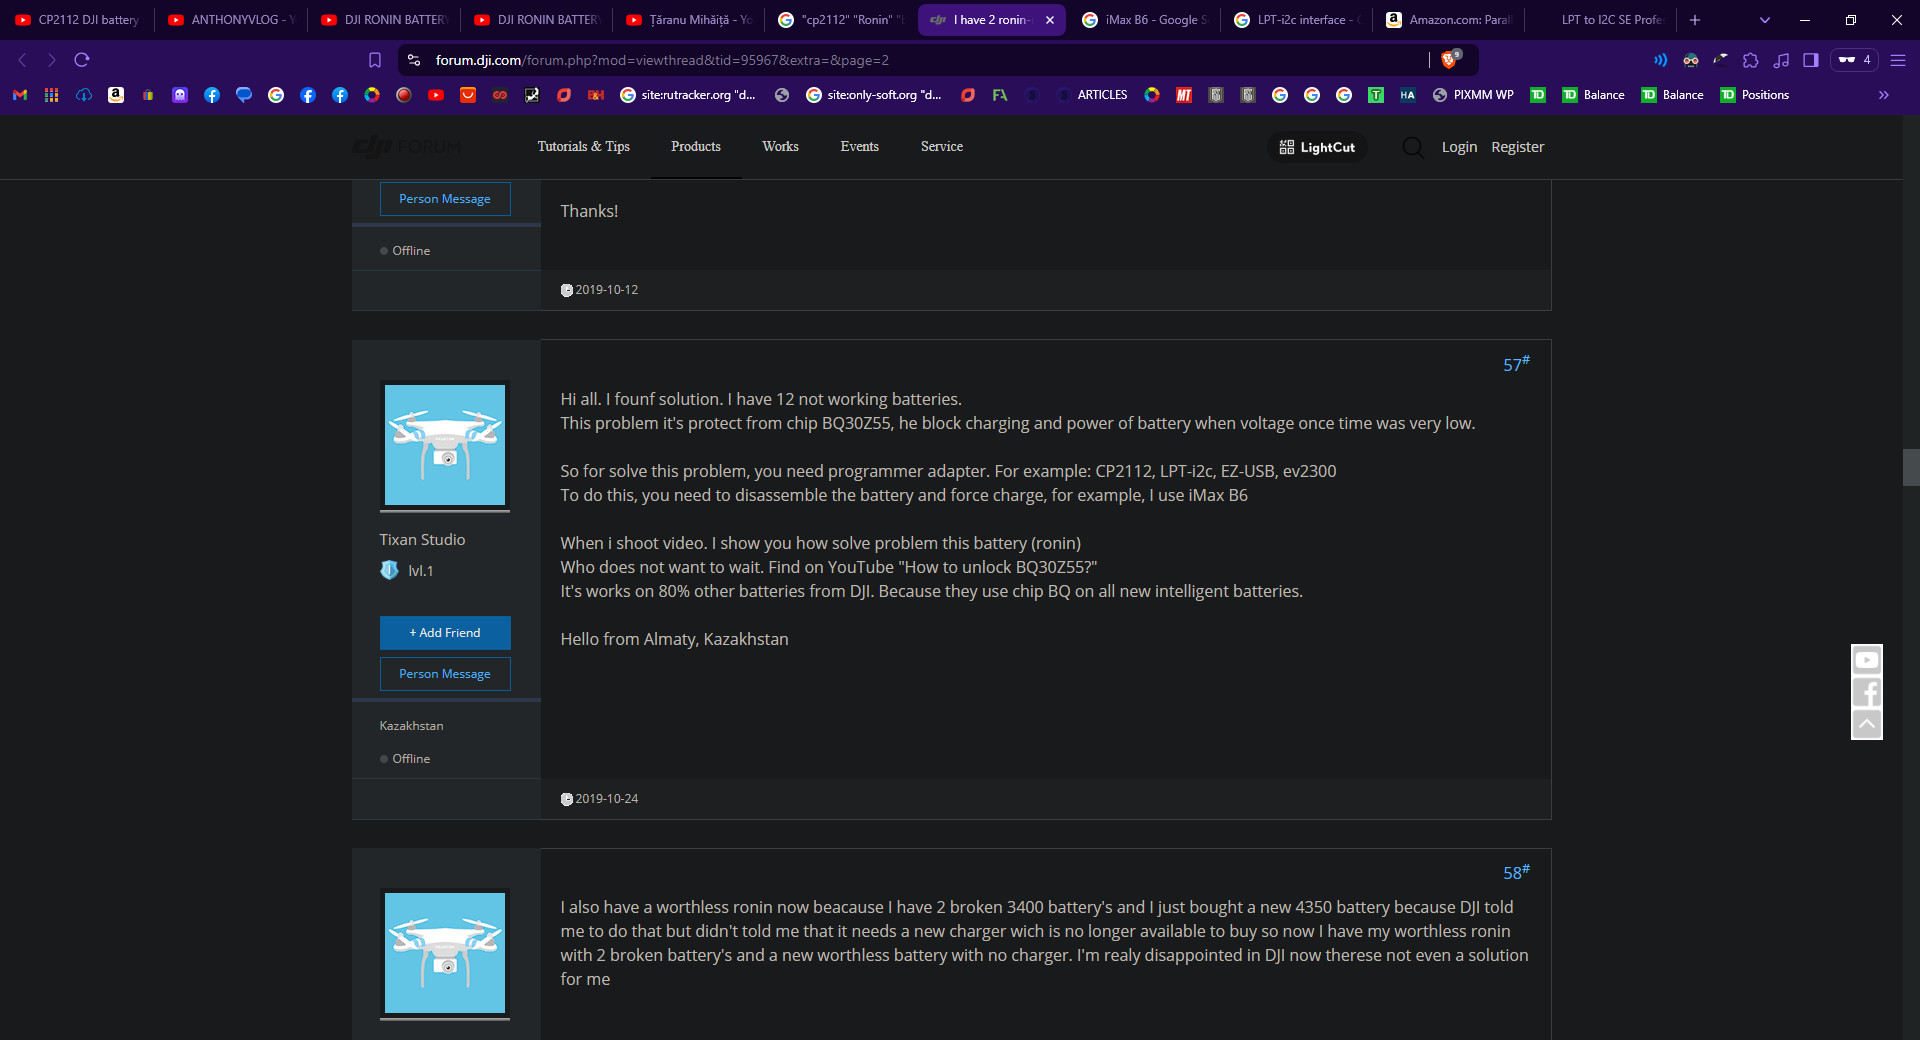Open the tab list dropdown arrow
Image resolution: width=1920 pixels, height=1040 pixels.
pyautogui.click(x=1765, y=20)
